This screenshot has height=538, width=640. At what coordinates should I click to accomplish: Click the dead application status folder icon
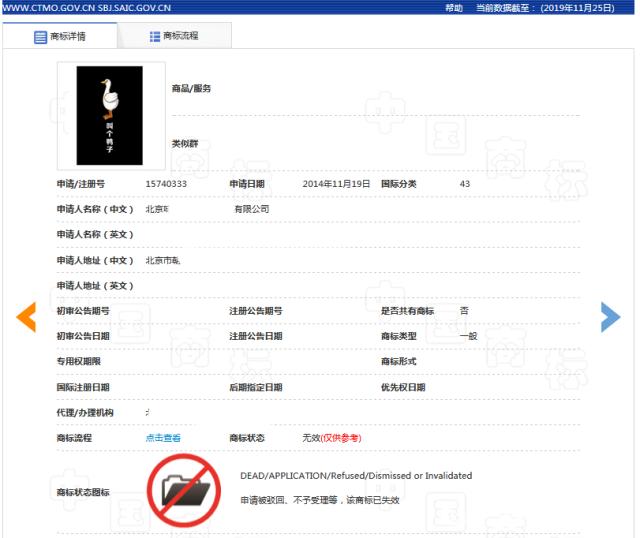[x=184, y=490]
